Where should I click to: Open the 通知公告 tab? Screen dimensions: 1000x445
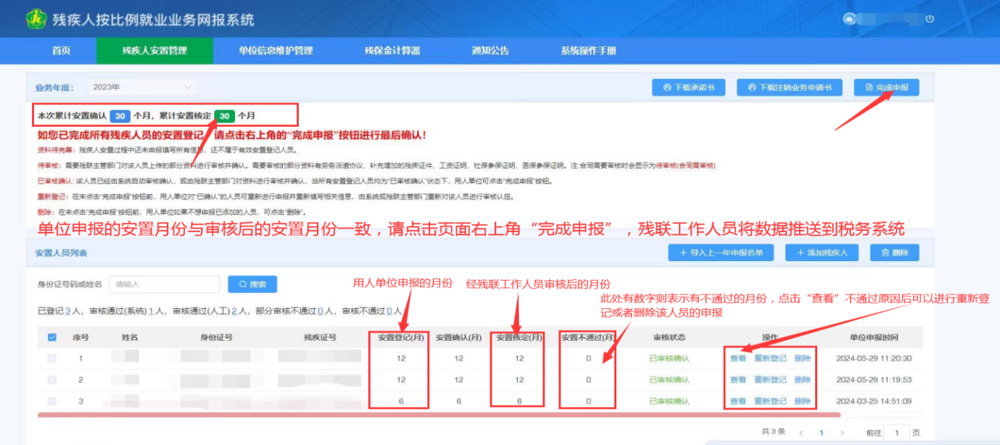pyautogui.click(x=490, y=51)
